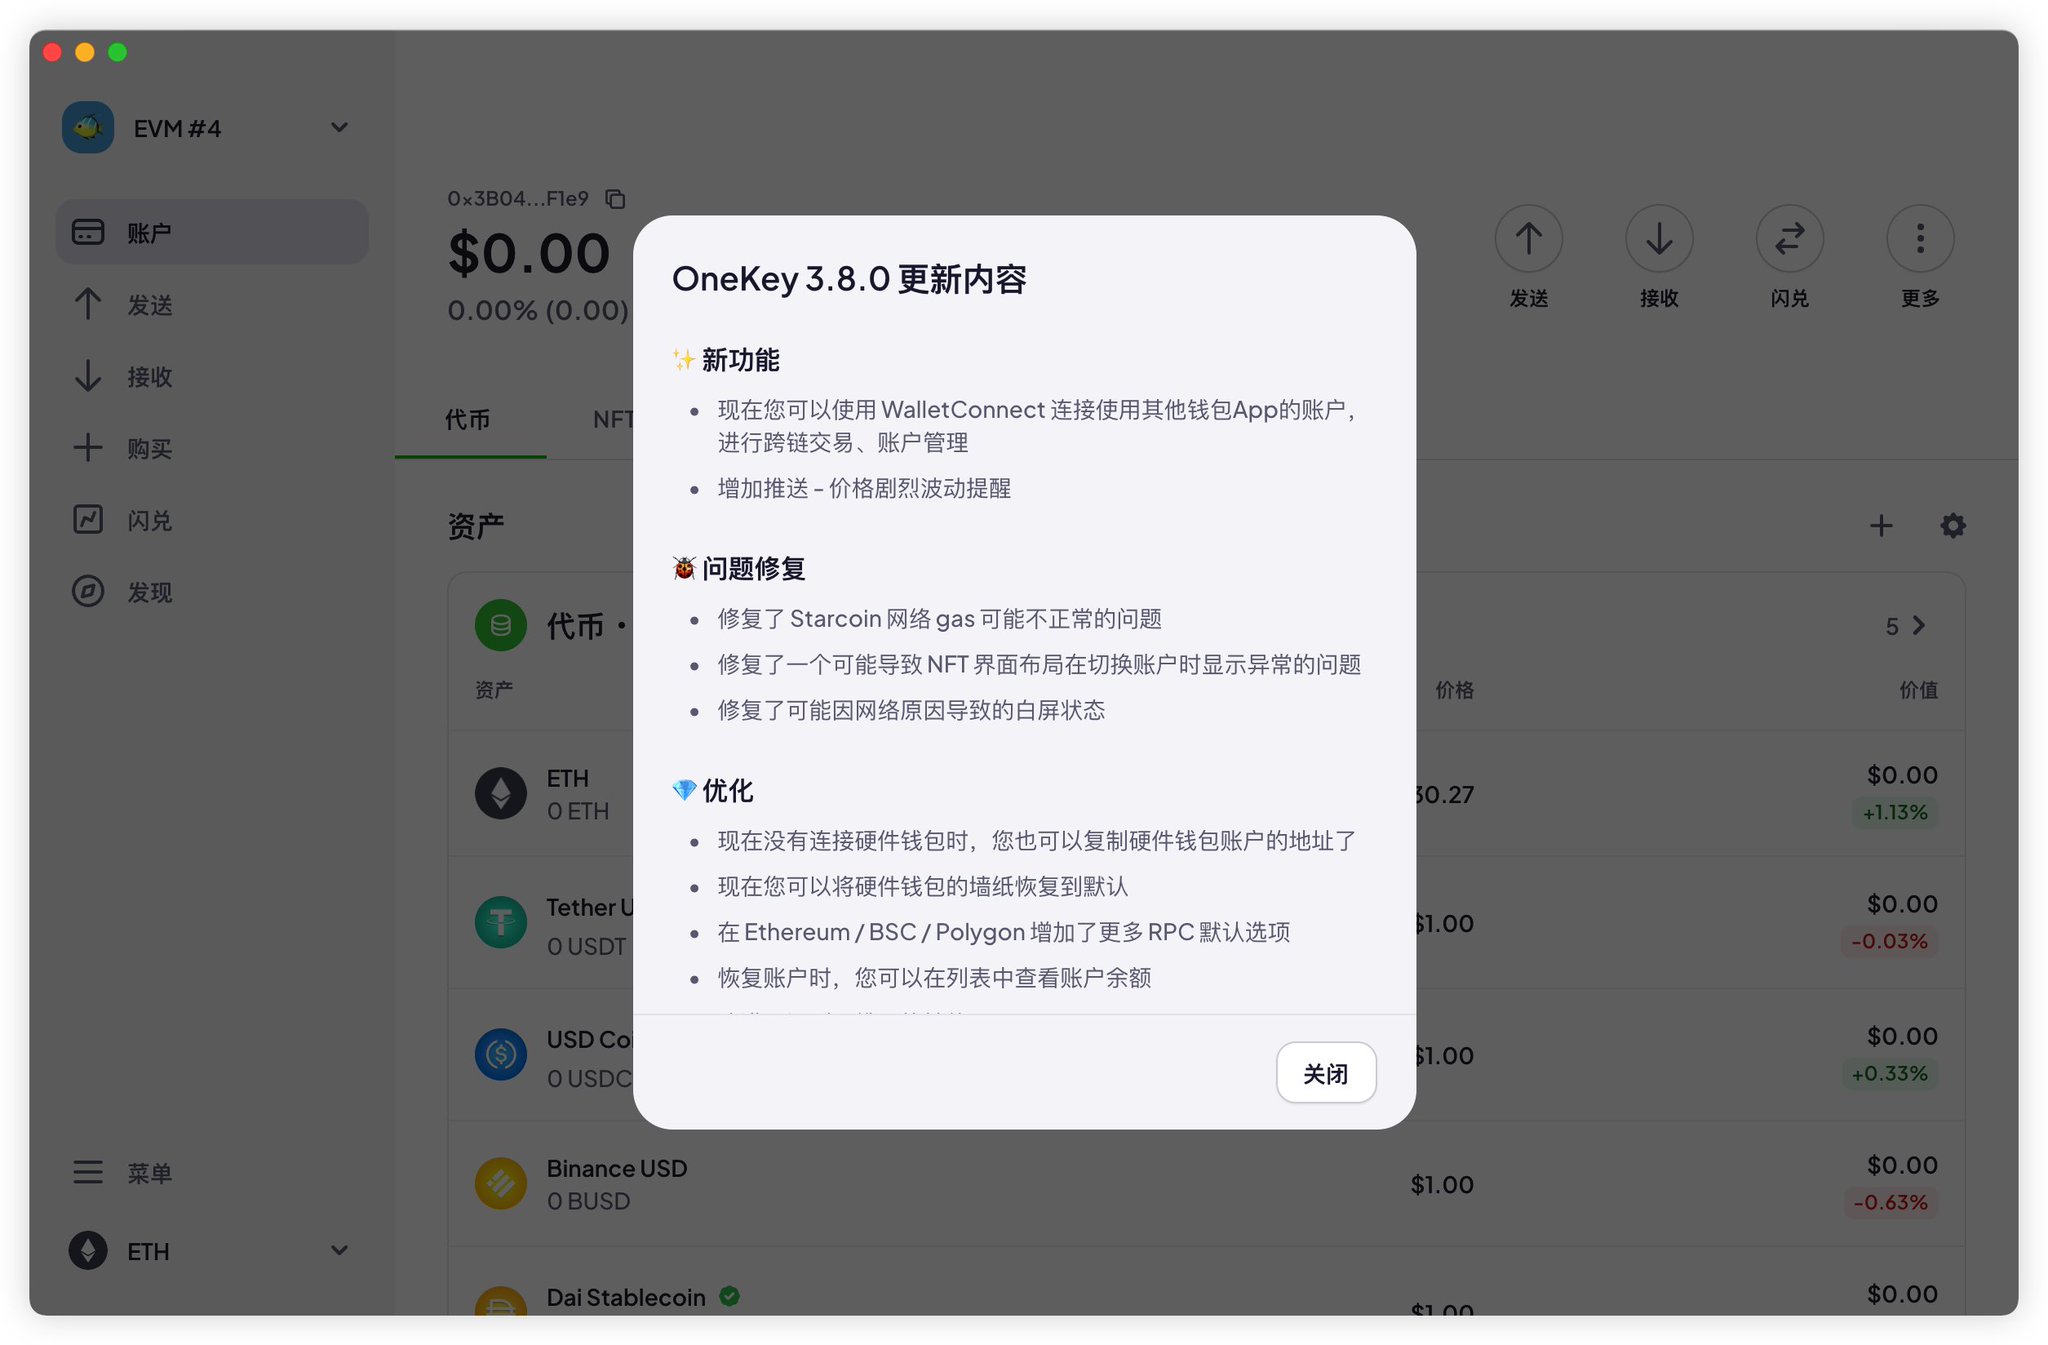Click the ETH +1.13% change badge
This screenshot has width=2048, height=1345.
pyautogui.click(x=1894, y=813)
